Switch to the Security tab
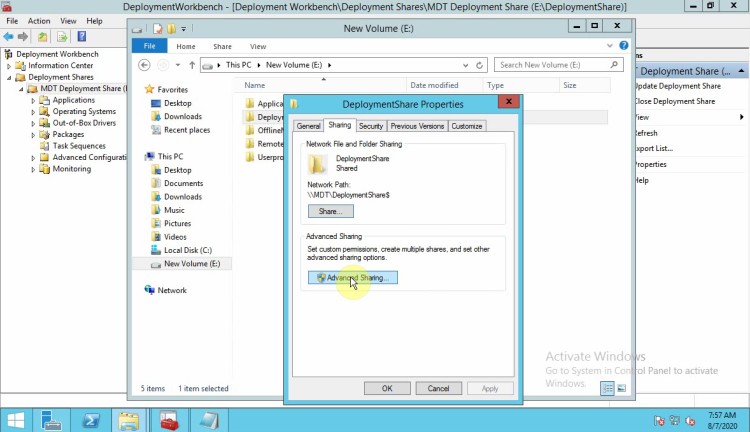Viewport: 750px width, 432px height. 370,126
